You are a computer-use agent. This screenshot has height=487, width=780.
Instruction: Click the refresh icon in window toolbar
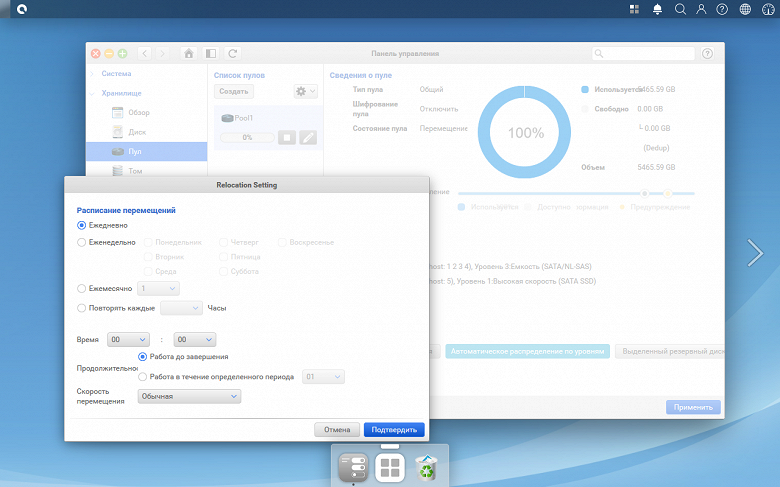[232, 53]
